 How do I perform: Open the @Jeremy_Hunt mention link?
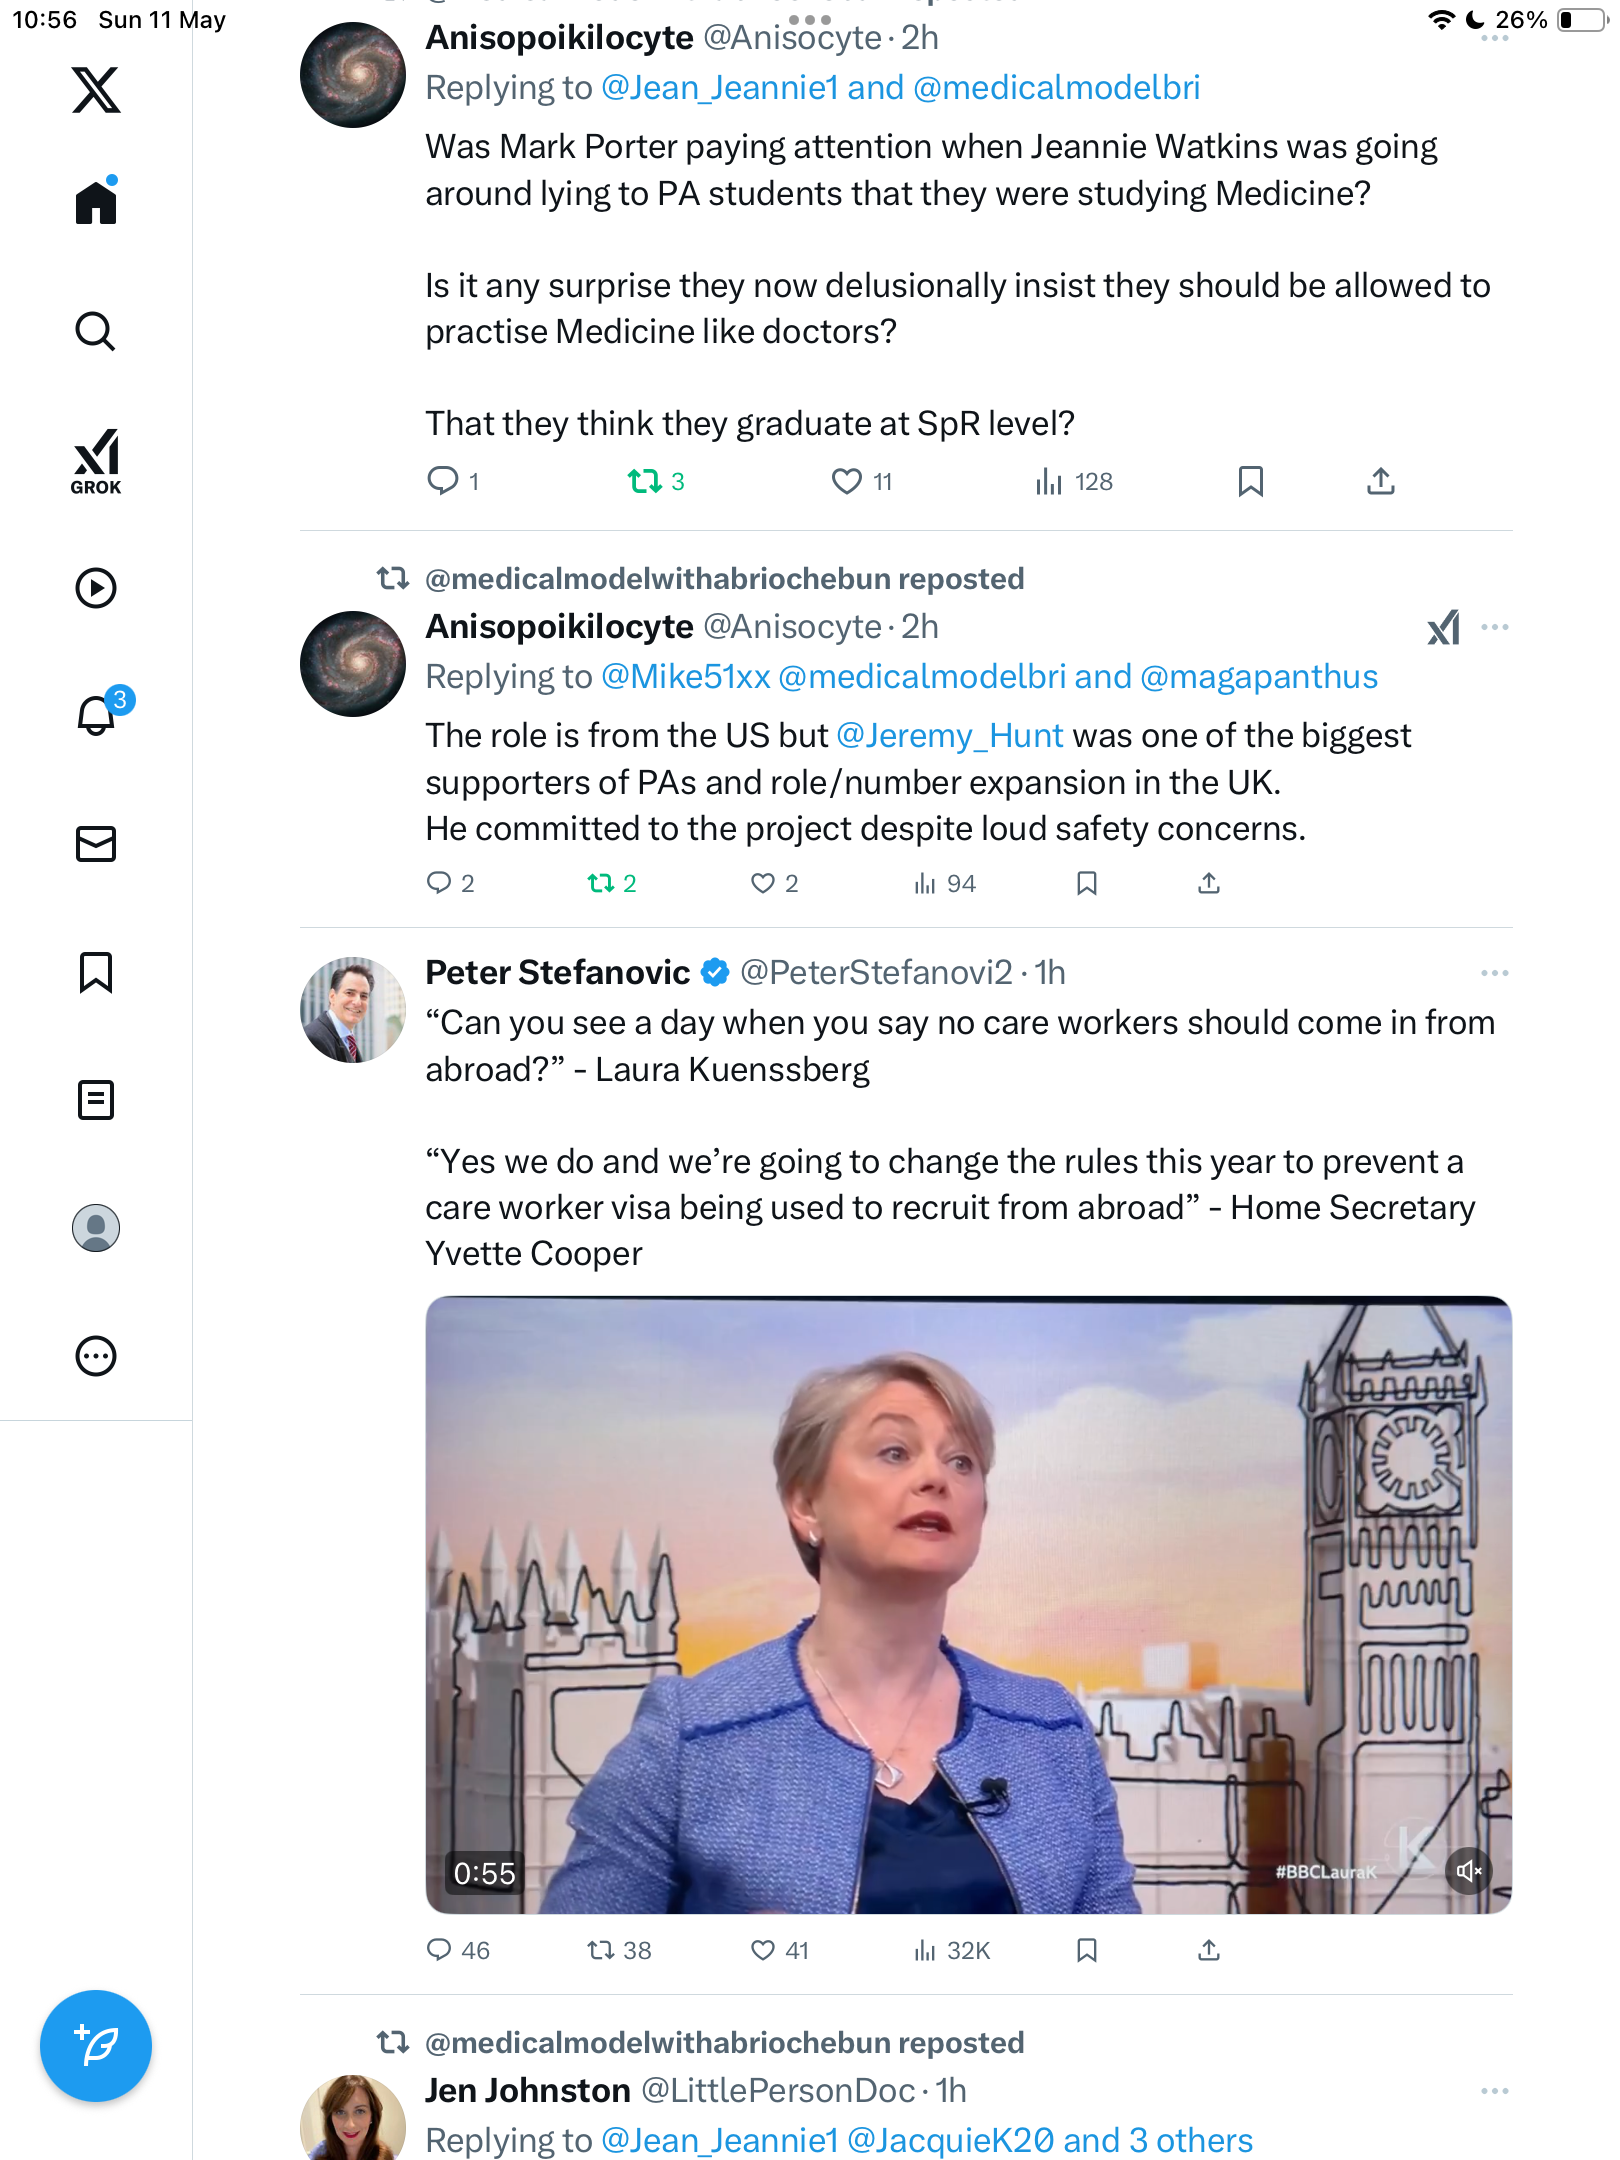point(949,736)
